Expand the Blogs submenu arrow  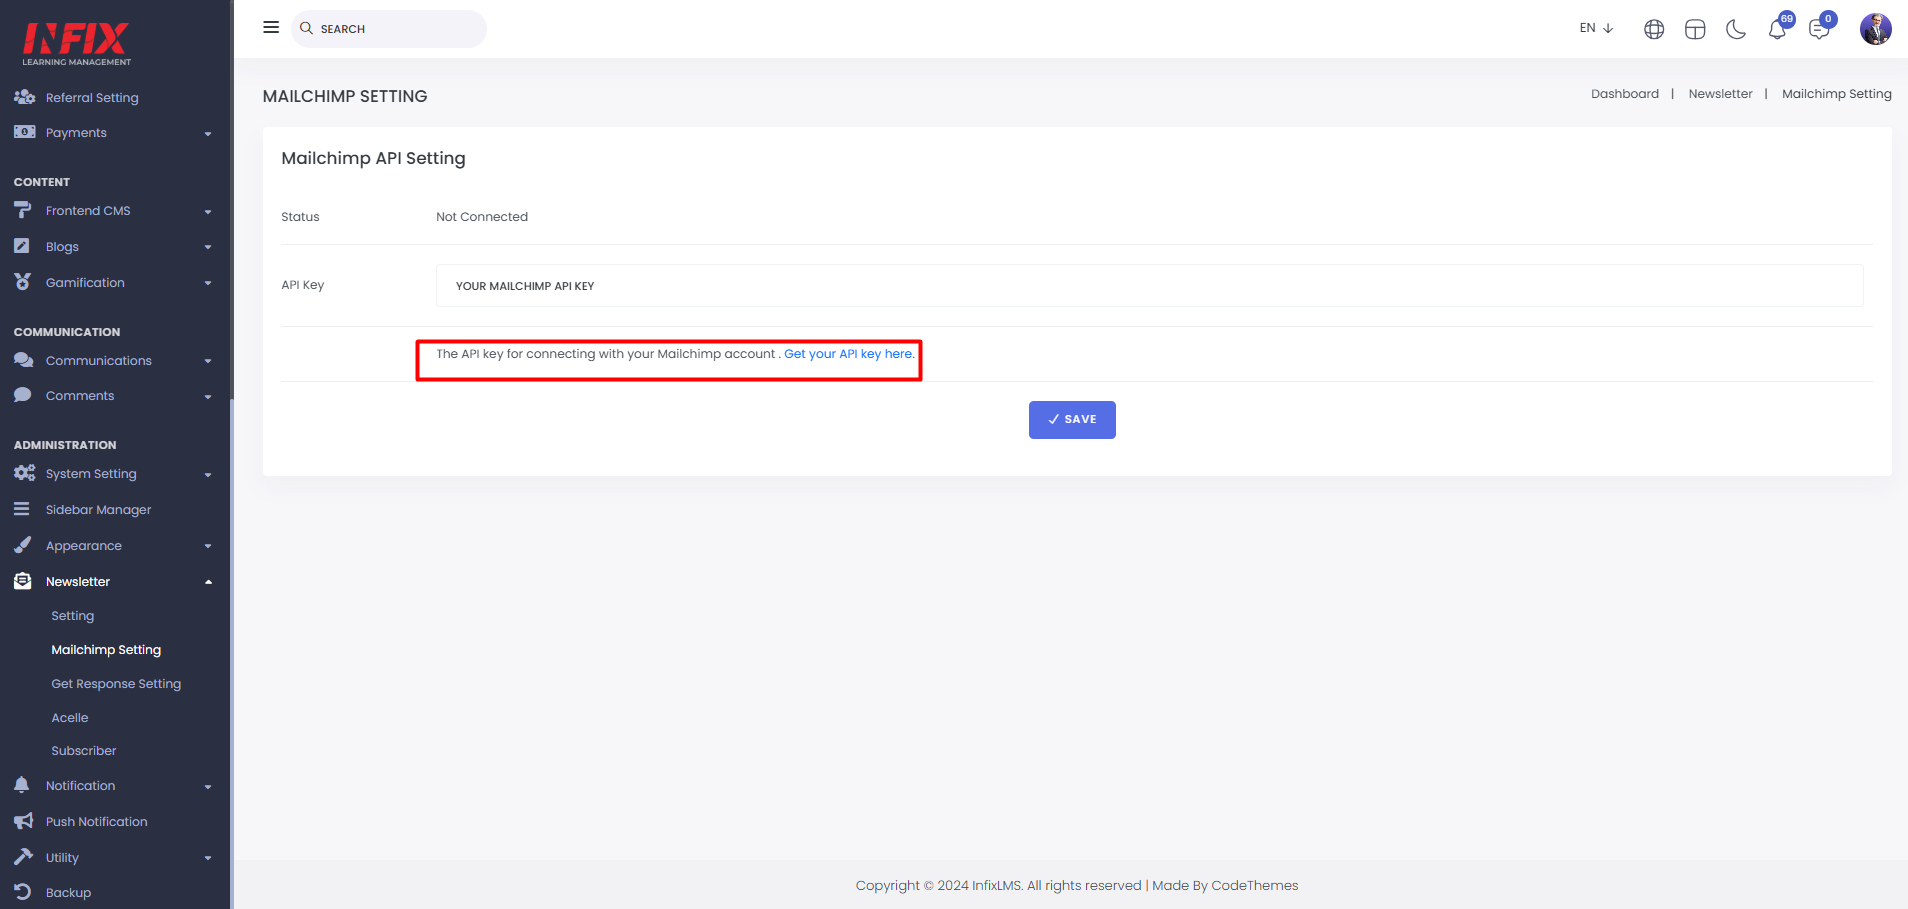208,247
